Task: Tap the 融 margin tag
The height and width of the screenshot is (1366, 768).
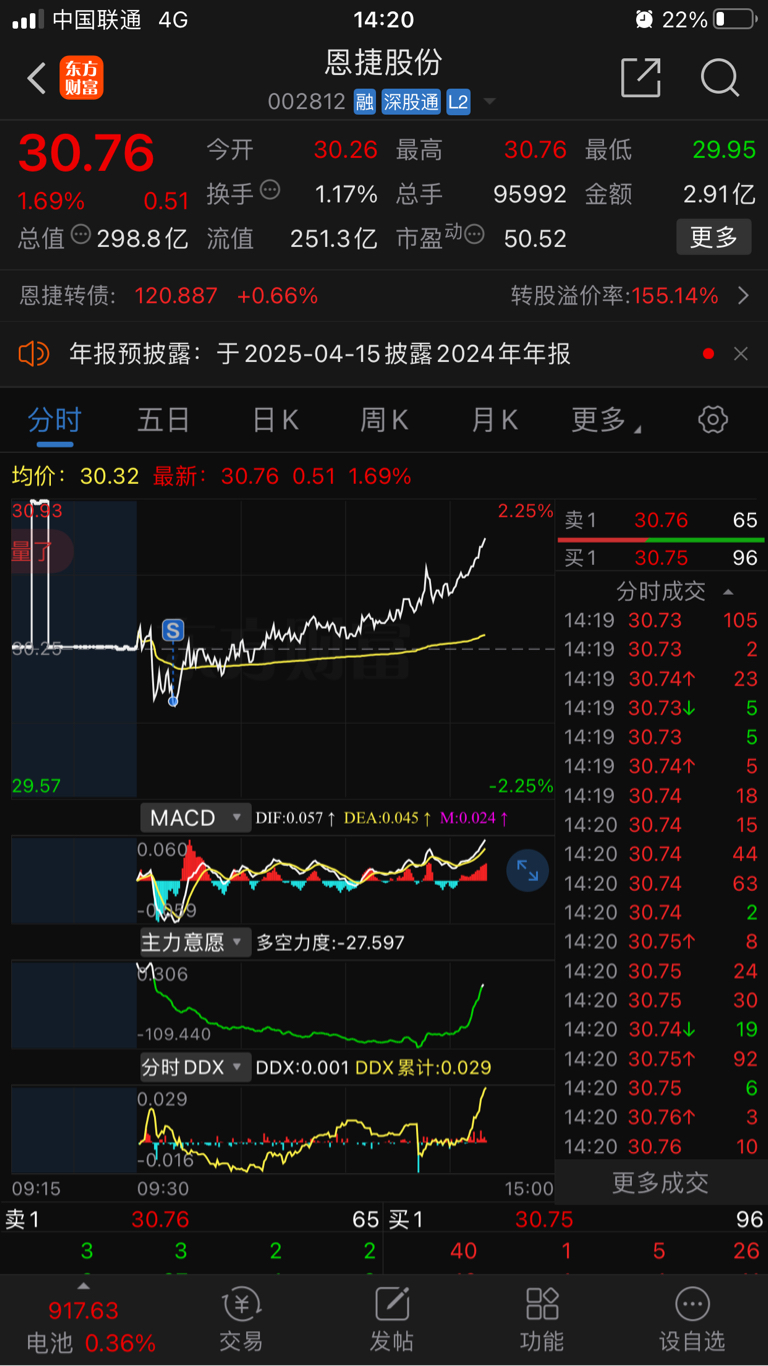Action: tap(364, 102)
